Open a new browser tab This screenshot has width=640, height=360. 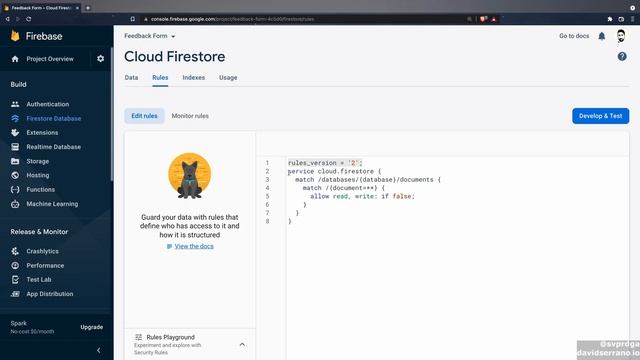(x=88, y=8)
